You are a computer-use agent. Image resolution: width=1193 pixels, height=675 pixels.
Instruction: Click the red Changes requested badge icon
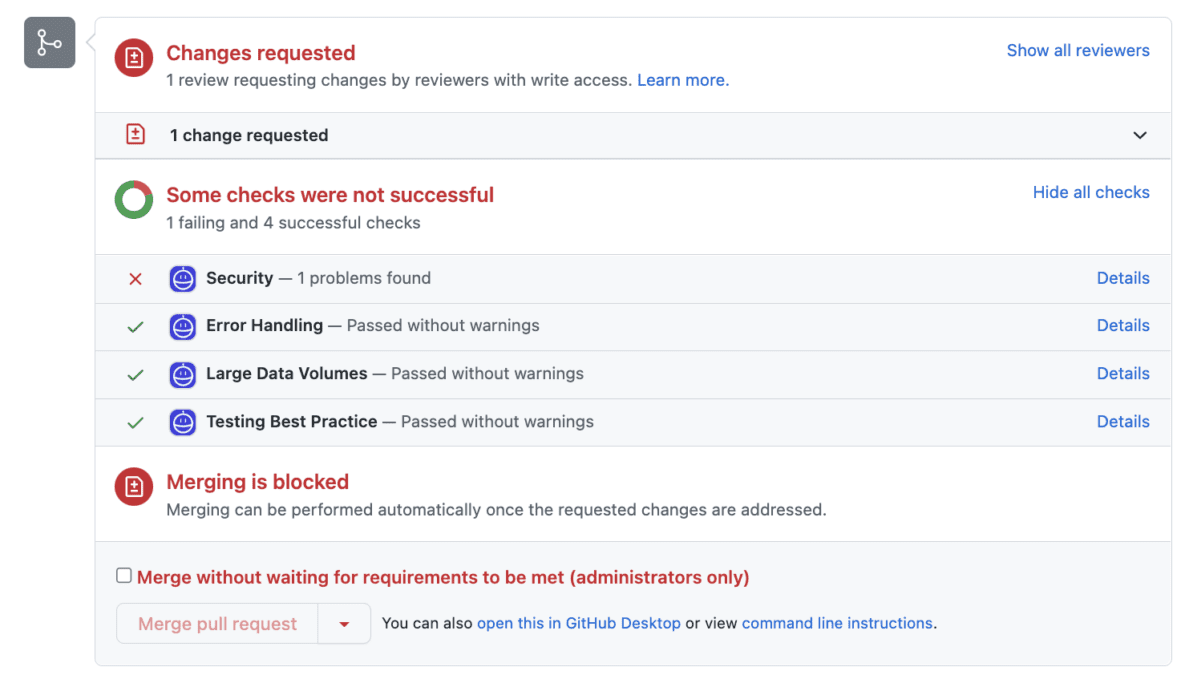click(x=134, y=58)
